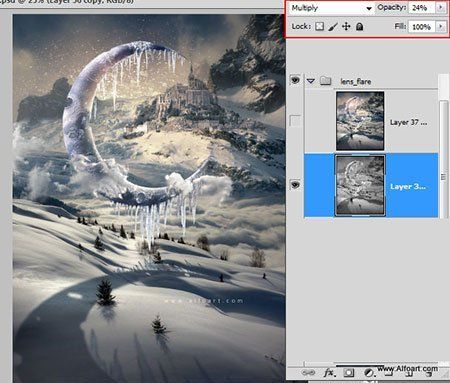Add a layer mask with the mask icon
This screenshot has height=383, width=450.
pyautogui.click(x=349, y=373)
